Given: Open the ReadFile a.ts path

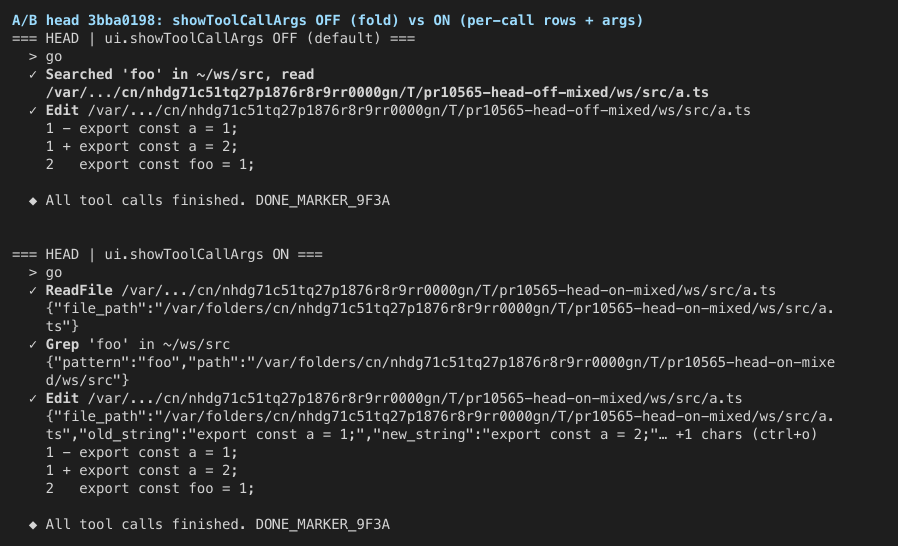Looking at the screenshot, I should [448, 290].
